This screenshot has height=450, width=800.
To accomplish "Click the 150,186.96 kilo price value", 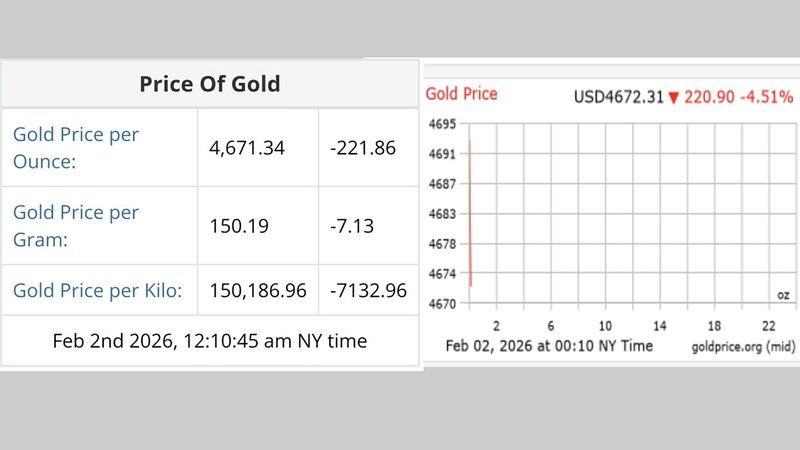I will (258, 290).
